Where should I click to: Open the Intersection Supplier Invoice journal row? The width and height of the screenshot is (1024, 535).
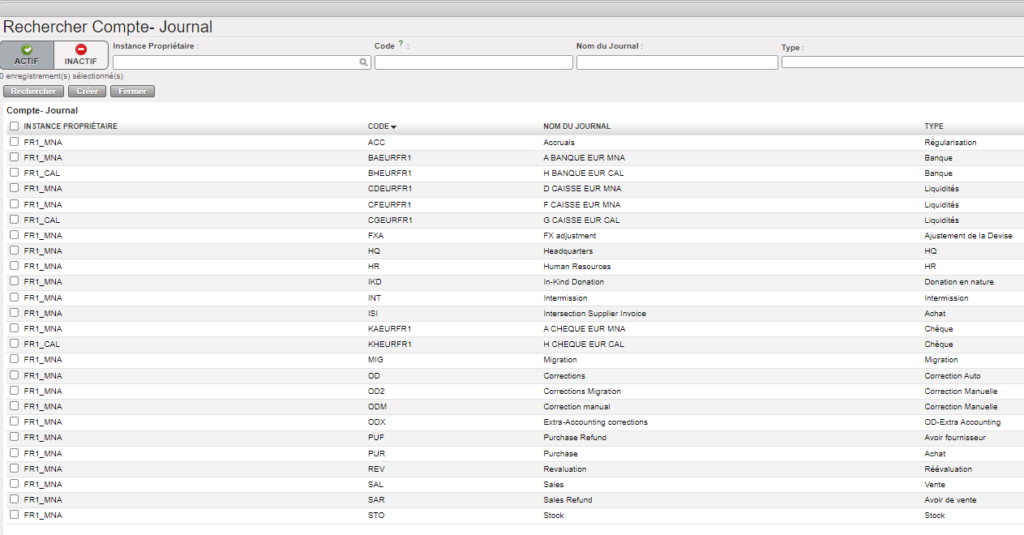(594, 313)
